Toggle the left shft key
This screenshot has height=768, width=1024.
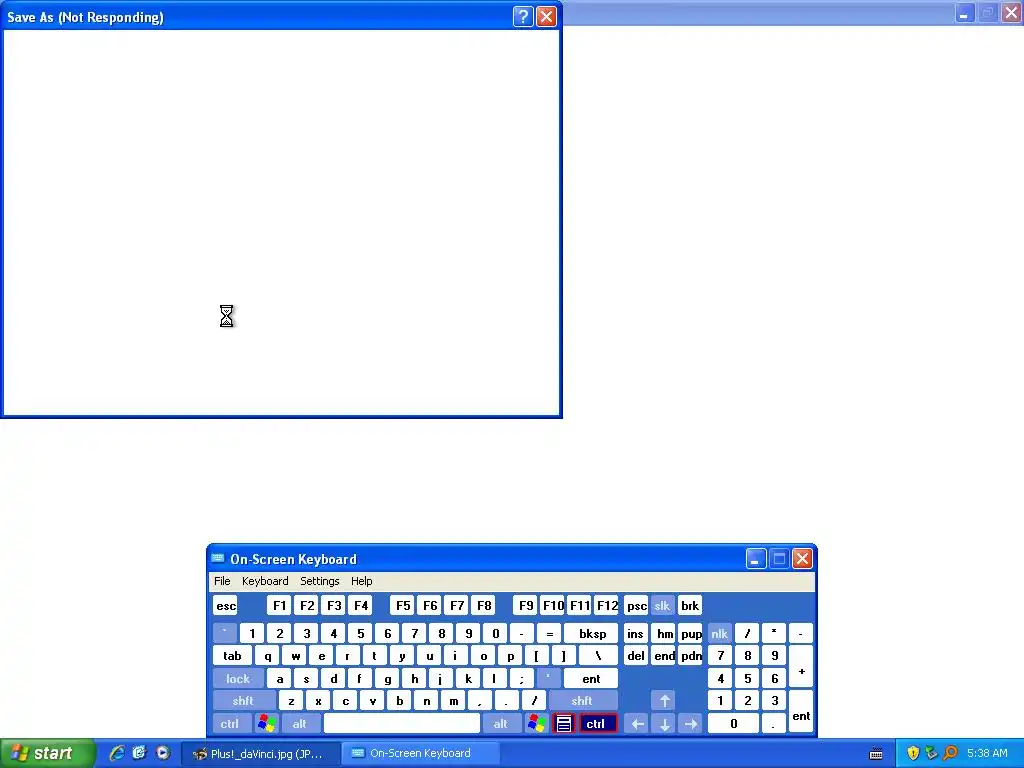[x=243, y=701]
